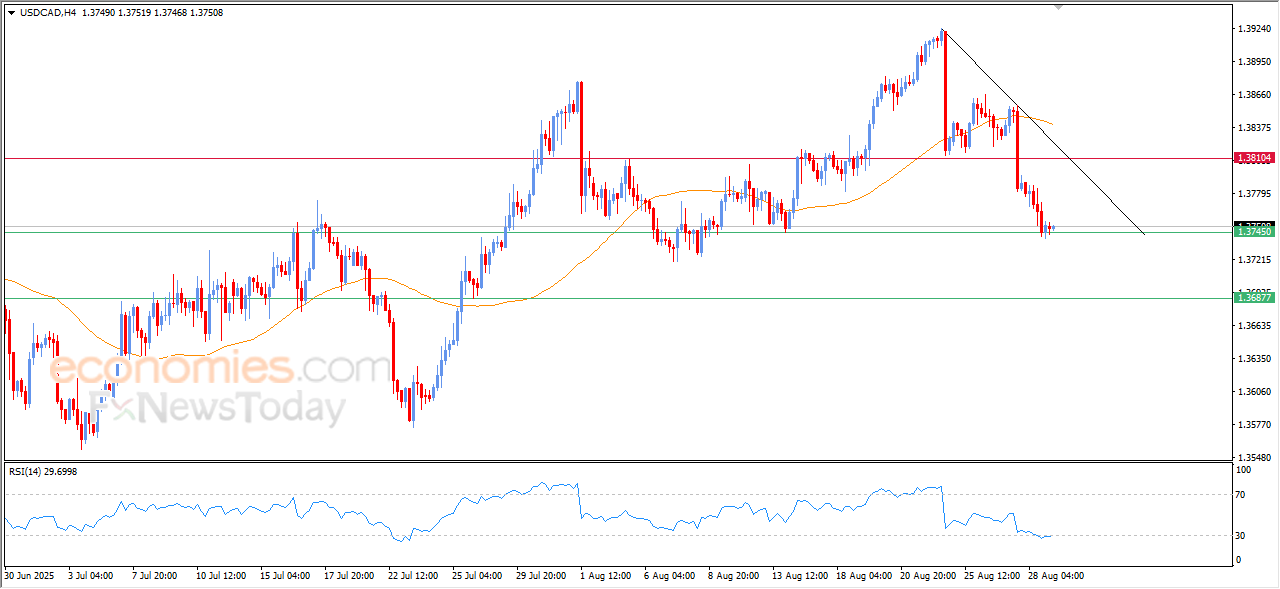
Task: Click the 3 Jul 04:00 time label
Action: (90, 576)
